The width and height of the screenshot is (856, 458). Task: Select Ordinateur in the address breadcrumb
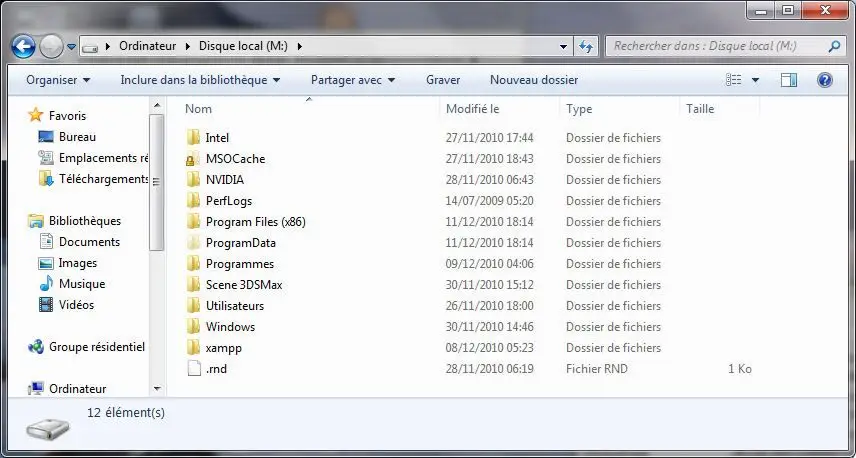pos(147,46)
